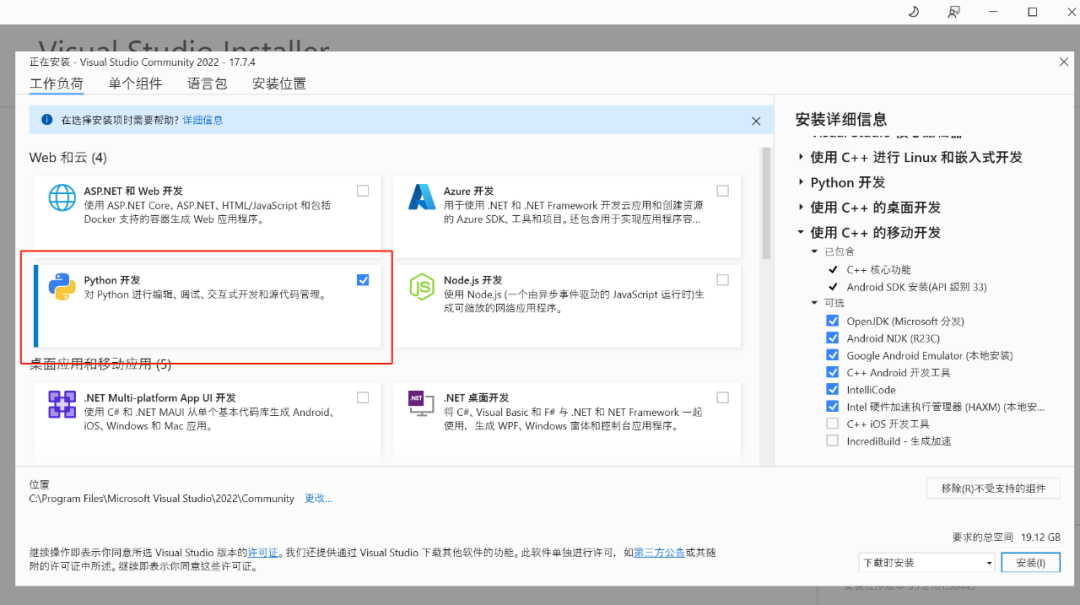
Task: Click the workload list vertical scrollbar
Action: [765, 204]
